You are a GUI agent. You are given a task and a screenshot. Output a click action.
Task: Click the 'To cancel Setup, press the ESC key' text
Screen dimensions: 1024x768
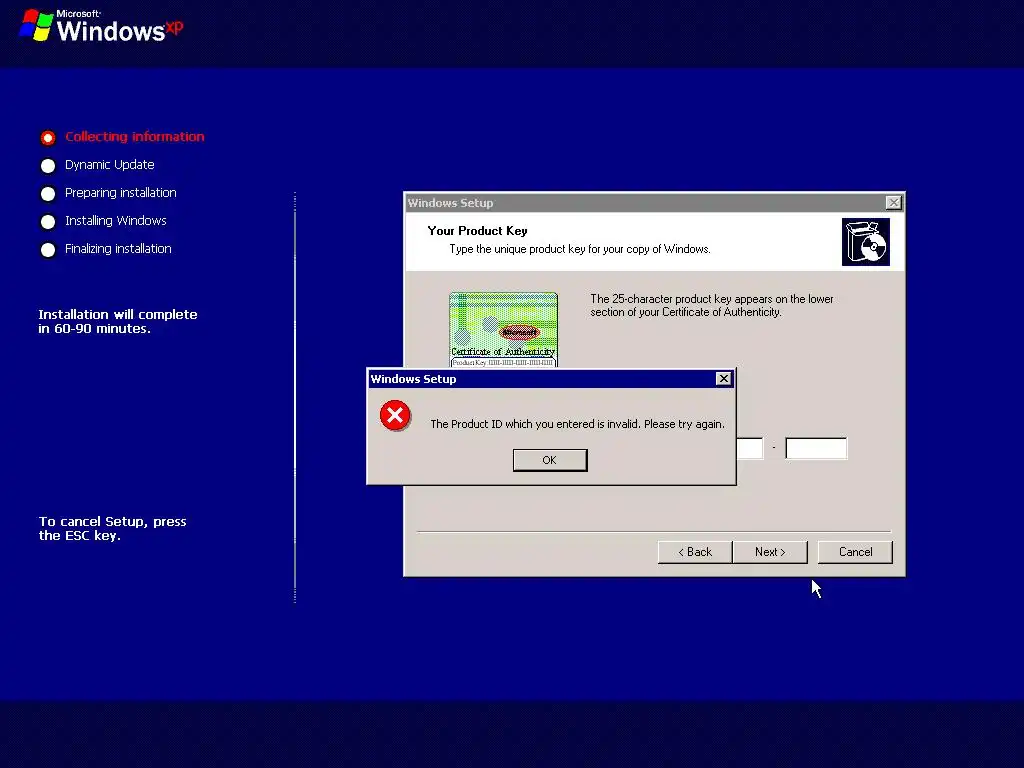click(112, 528)
